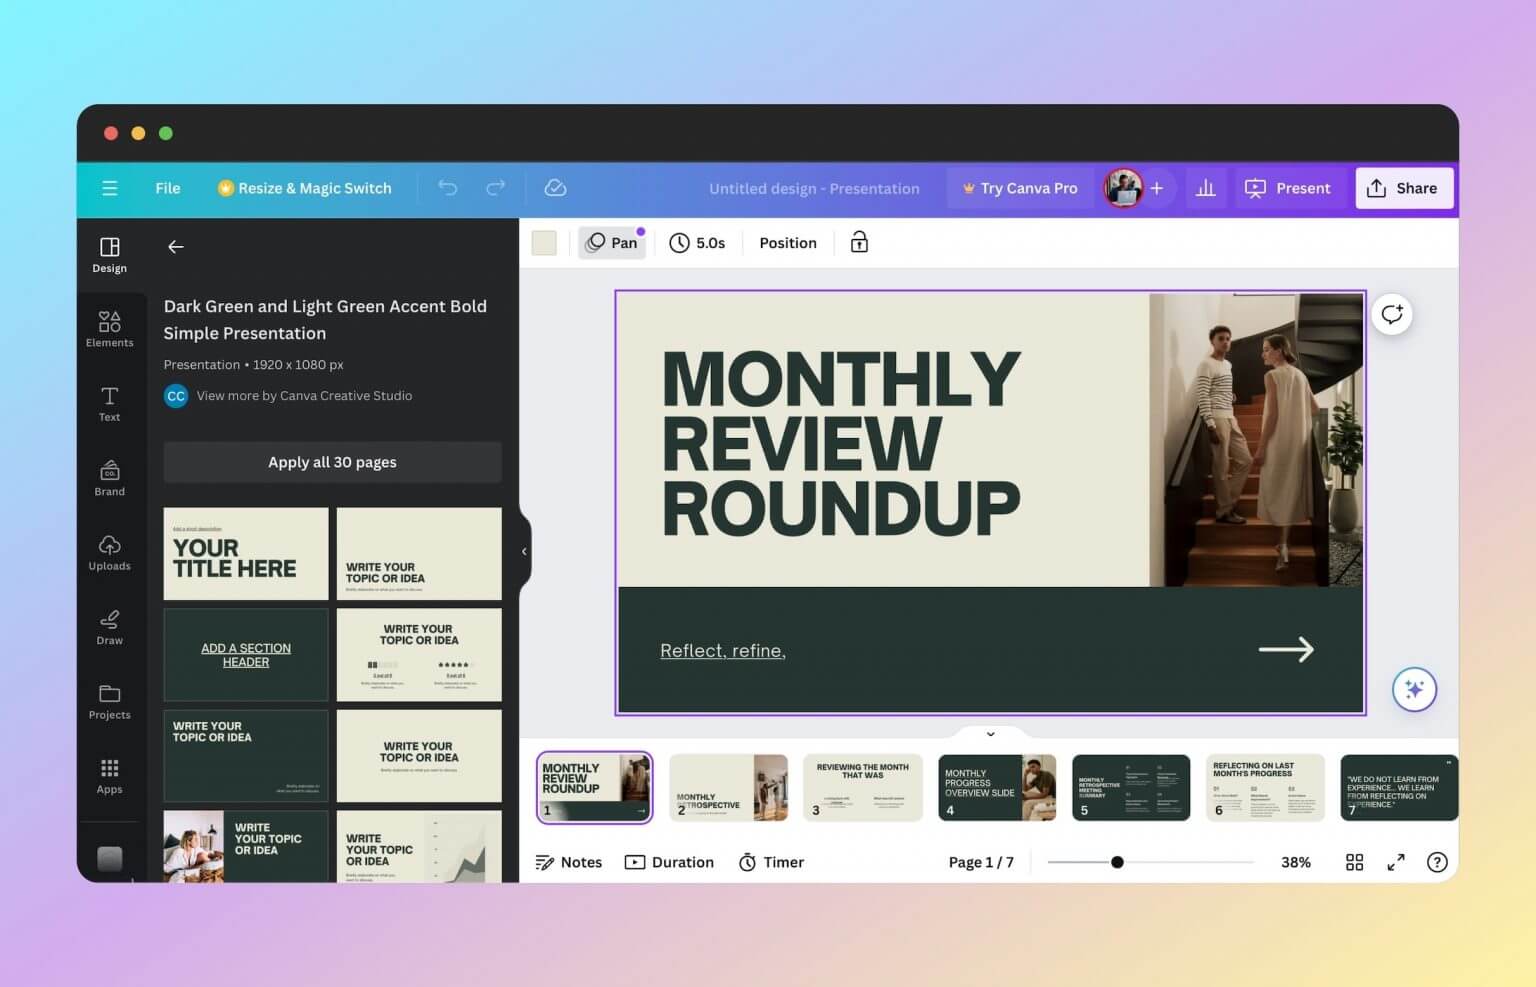Click Apply all 30 pages
Image resolution: width=1536 pixels, height=987 pixels.
[331, 461]
